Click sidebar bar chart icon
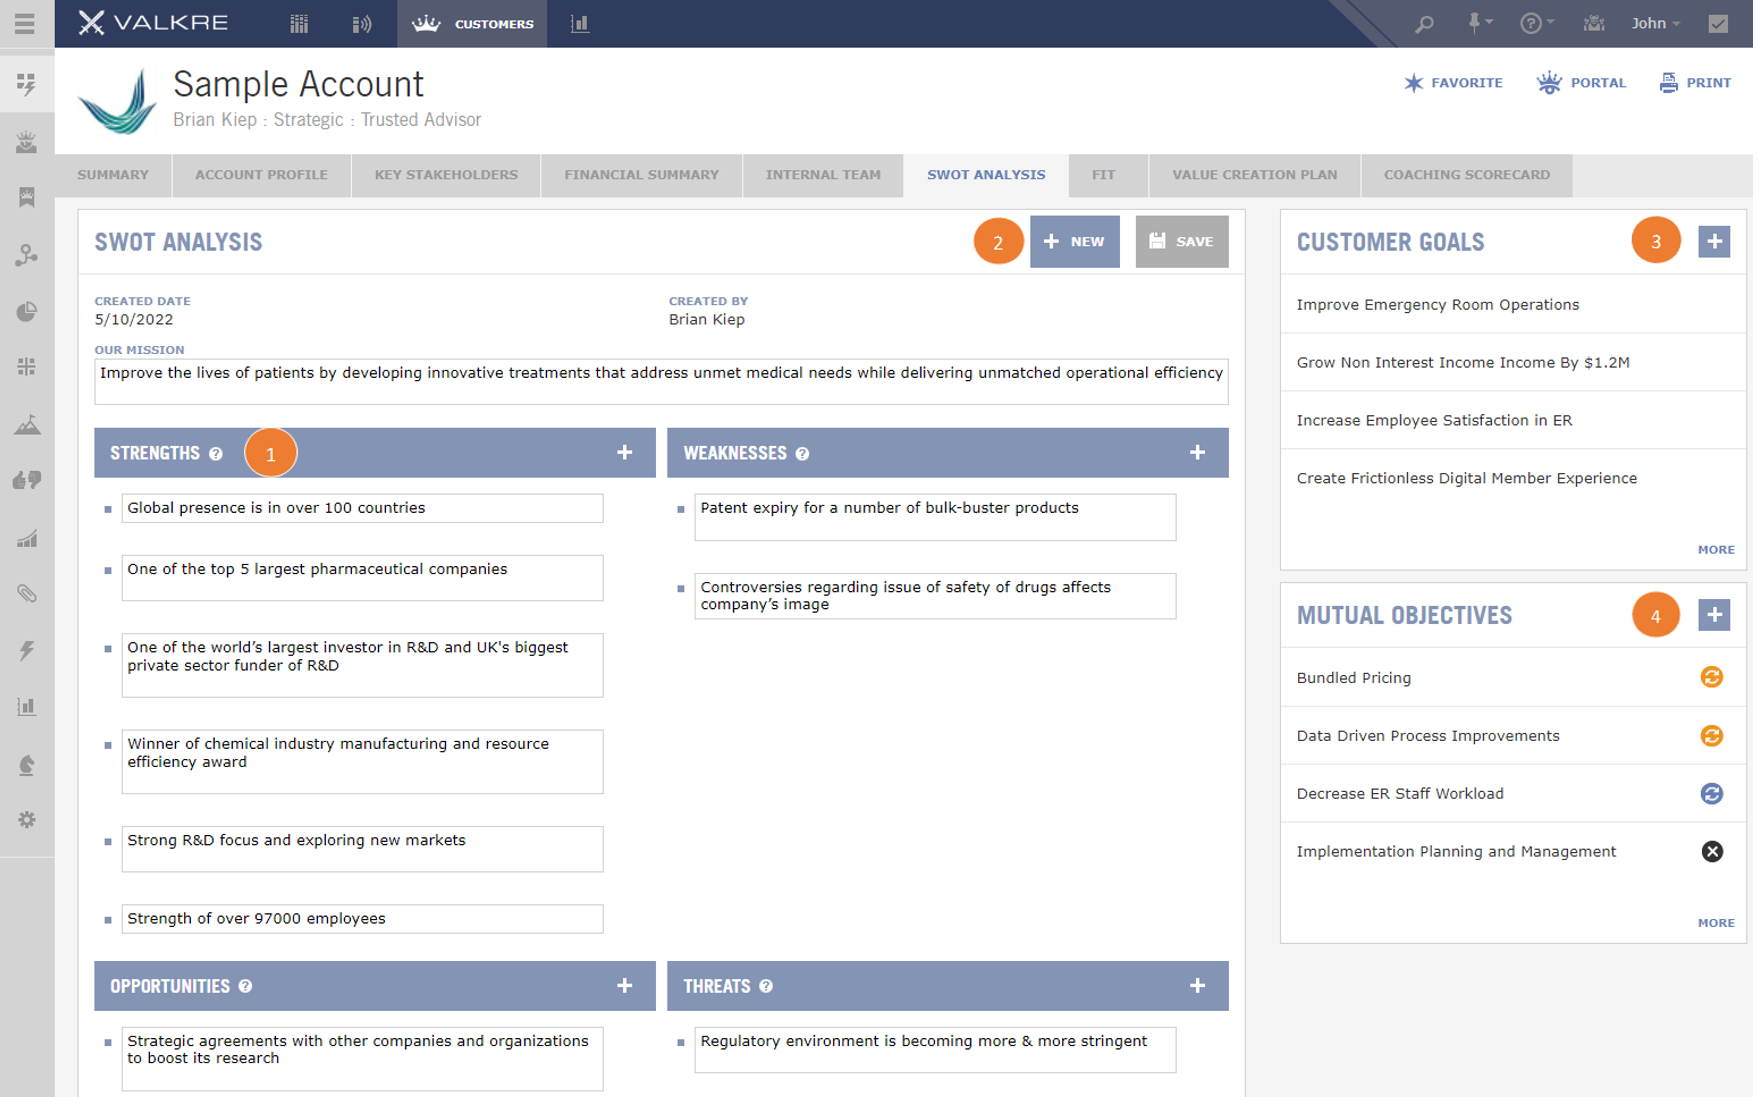This screenshot has width=1759, height=1097. click(27, 707)
